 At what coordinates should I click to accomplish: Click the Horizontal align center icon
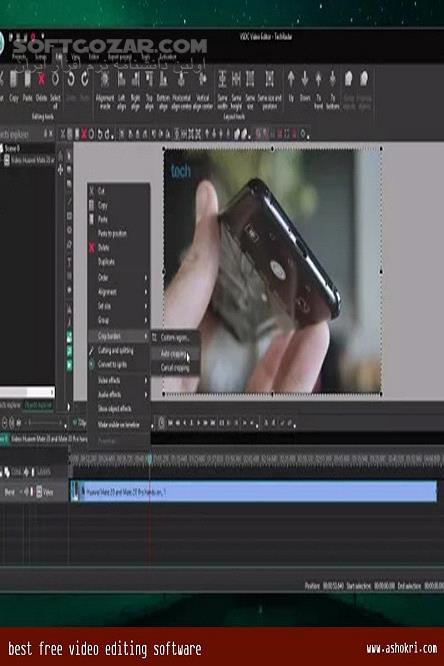181,79
